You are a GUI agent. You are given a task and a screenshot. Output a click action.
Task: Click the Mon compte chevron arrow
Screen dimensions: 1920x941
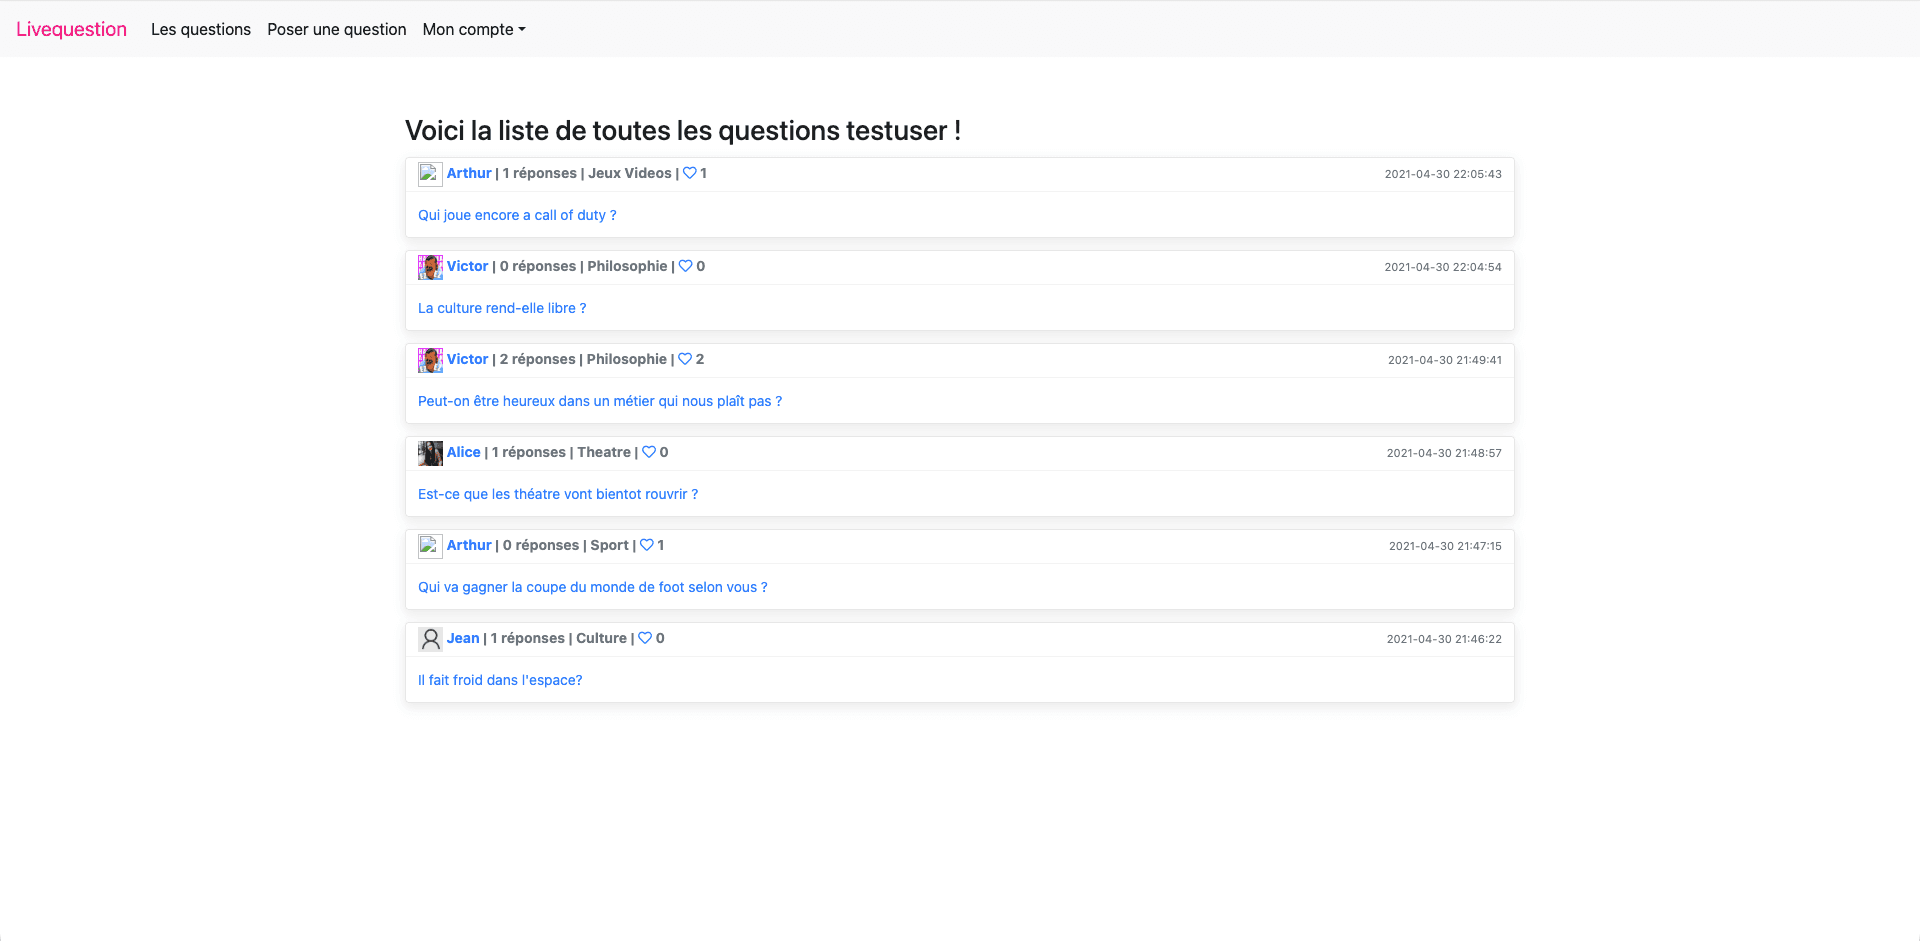point(522,30)
